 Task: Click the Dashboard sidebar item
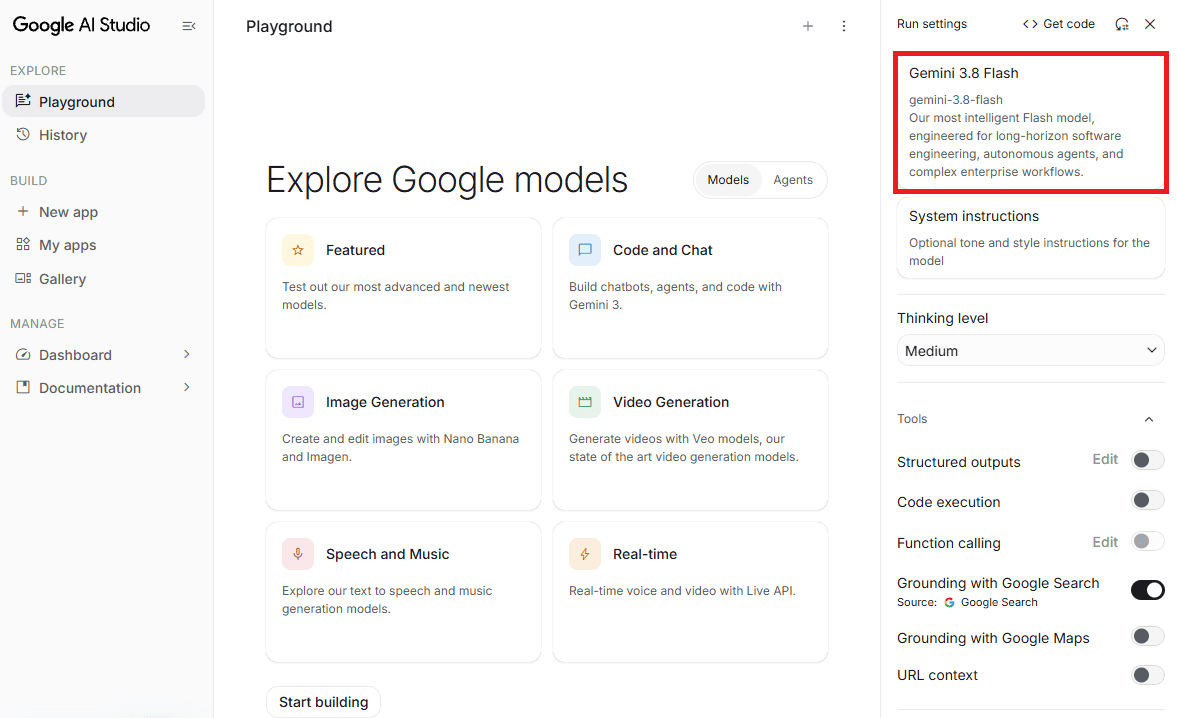[x=104, y=355]
